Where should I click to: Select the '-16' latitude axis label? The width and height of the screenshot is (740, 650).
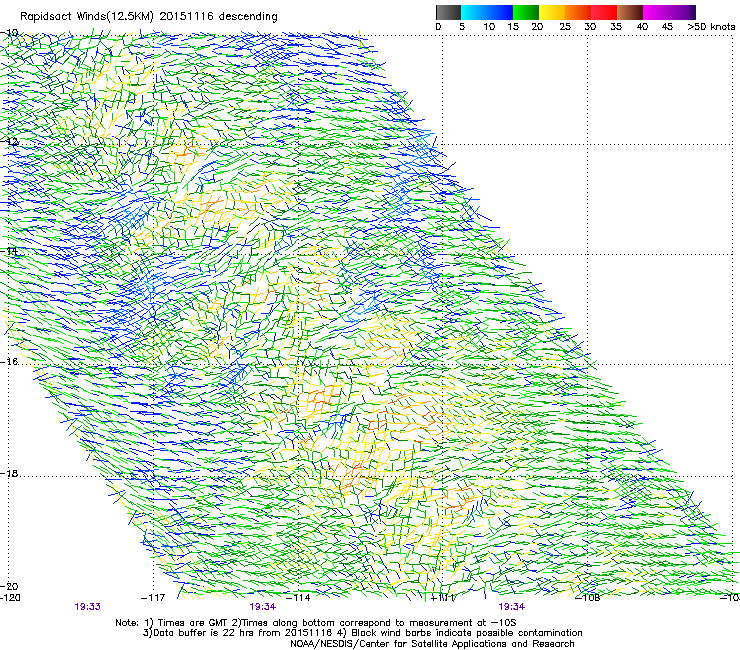click(x=9, y=361)
